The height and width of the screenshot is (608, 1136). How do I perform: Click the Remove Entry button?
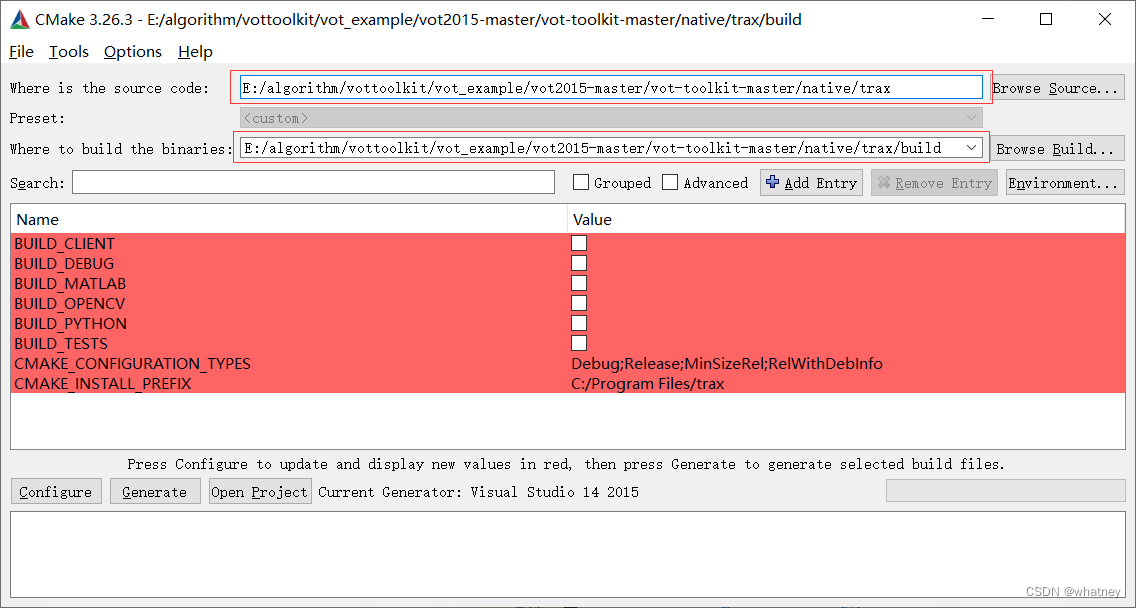click(934, 183)
